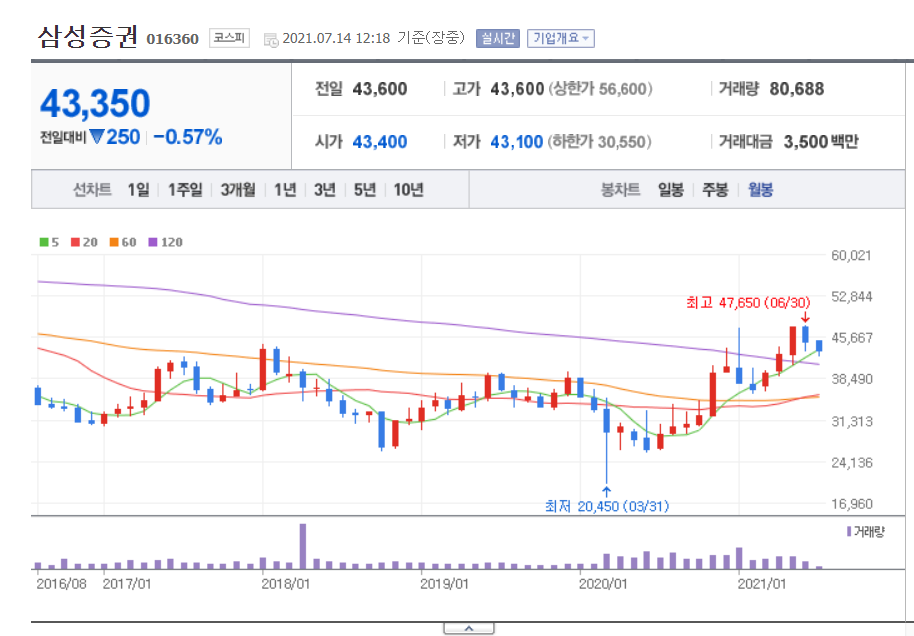
Task: Click the 최고 47,650 (06/30) annotation
Action: click(748, 303)
